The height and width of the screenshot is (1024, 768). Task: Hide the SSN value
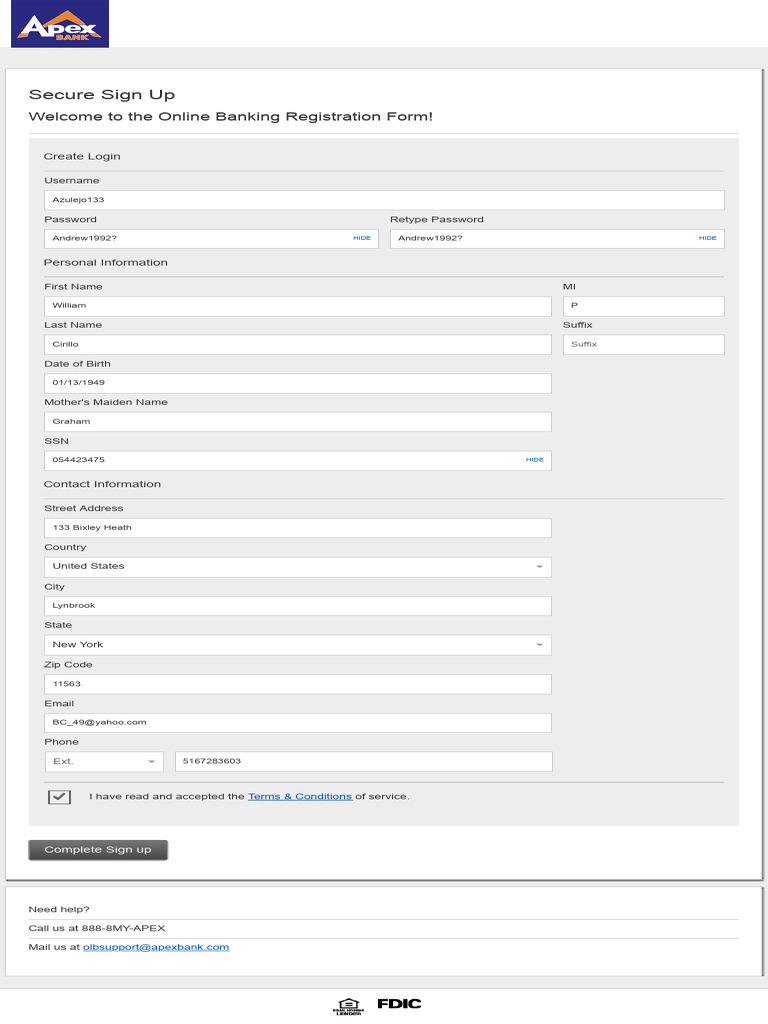[x=535, y=460]
